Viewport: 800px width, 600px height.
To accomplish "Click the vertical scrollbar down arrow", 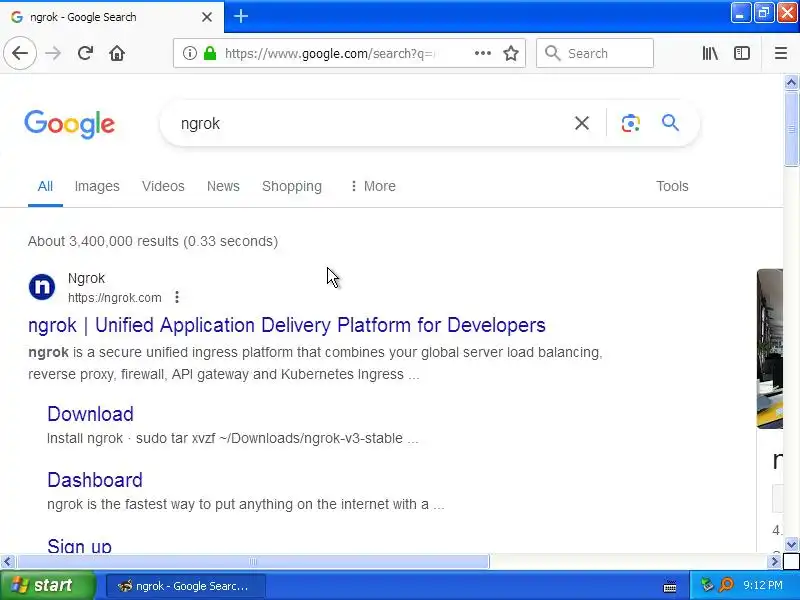I will point(791,544).
